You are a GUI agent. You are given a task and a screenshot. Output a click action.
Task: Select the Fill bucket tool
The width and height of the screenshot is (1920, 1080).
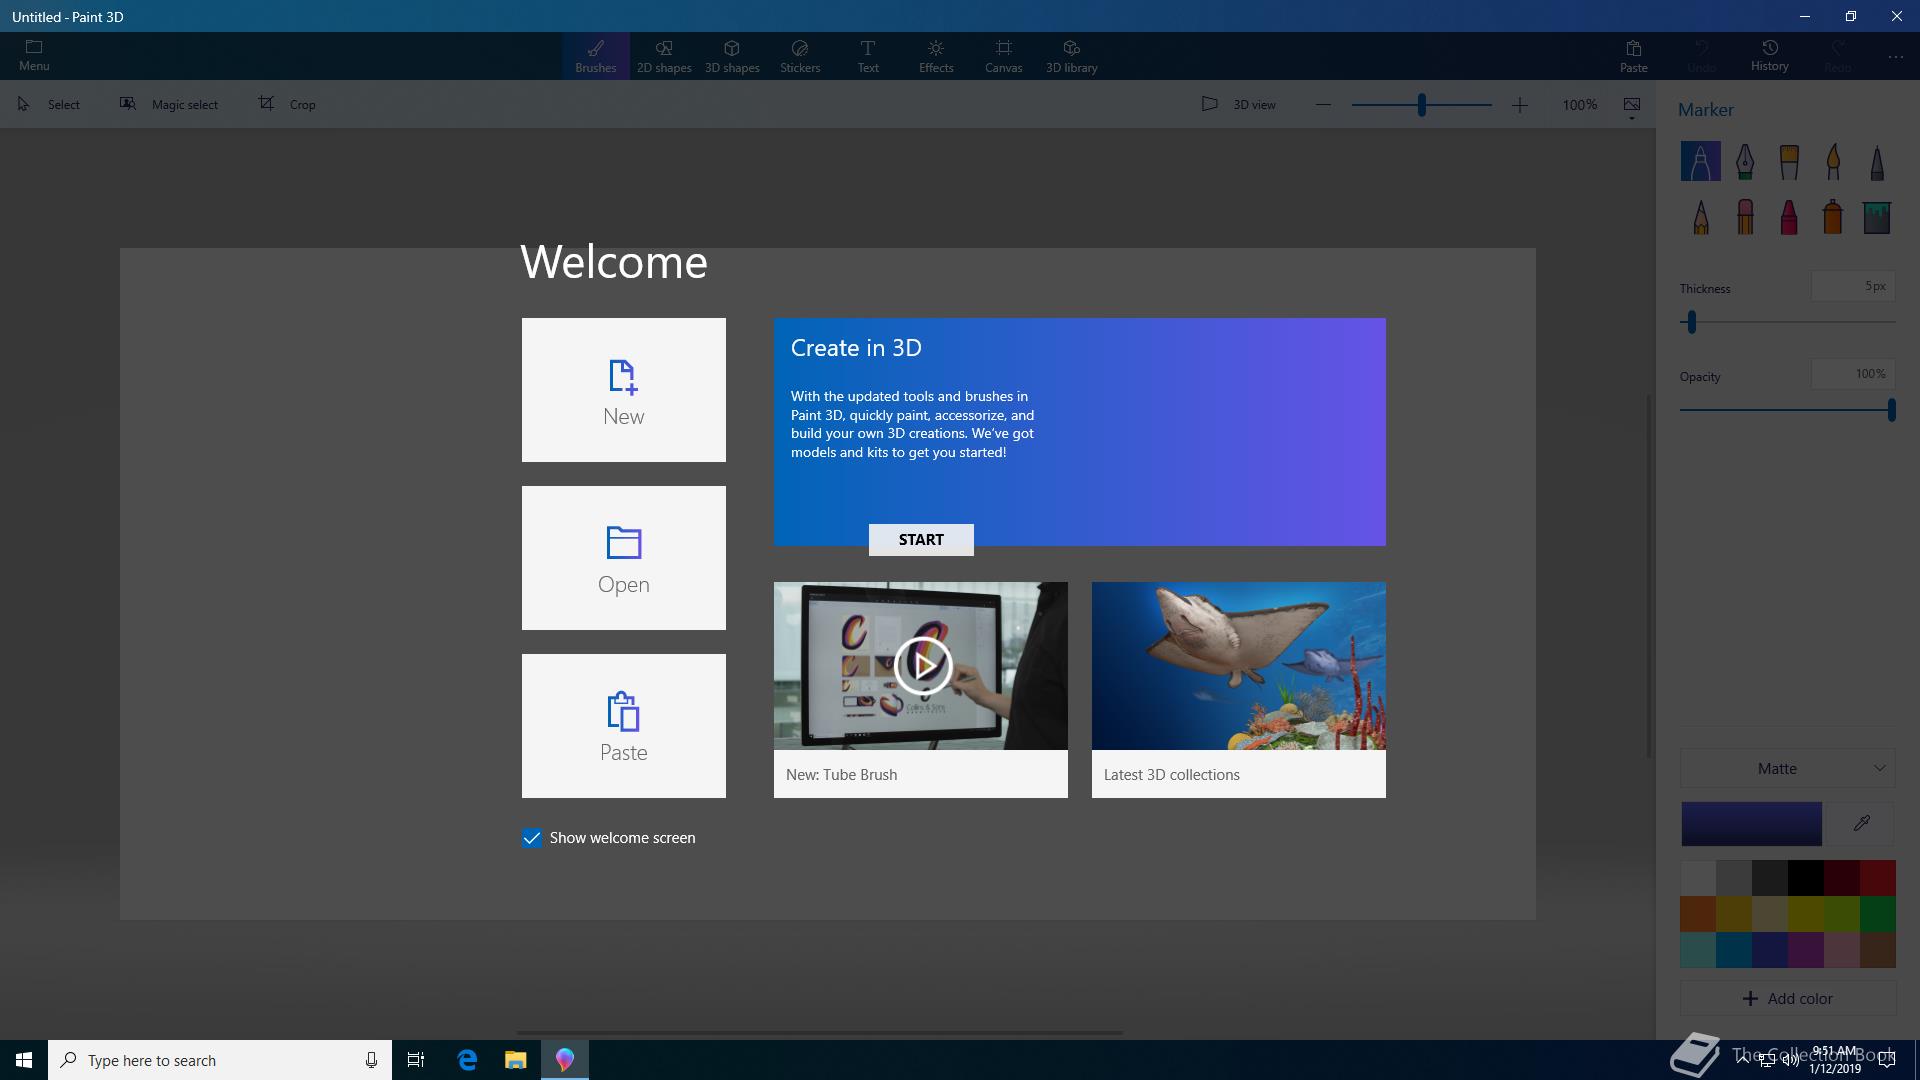(x=1877, y=216)
